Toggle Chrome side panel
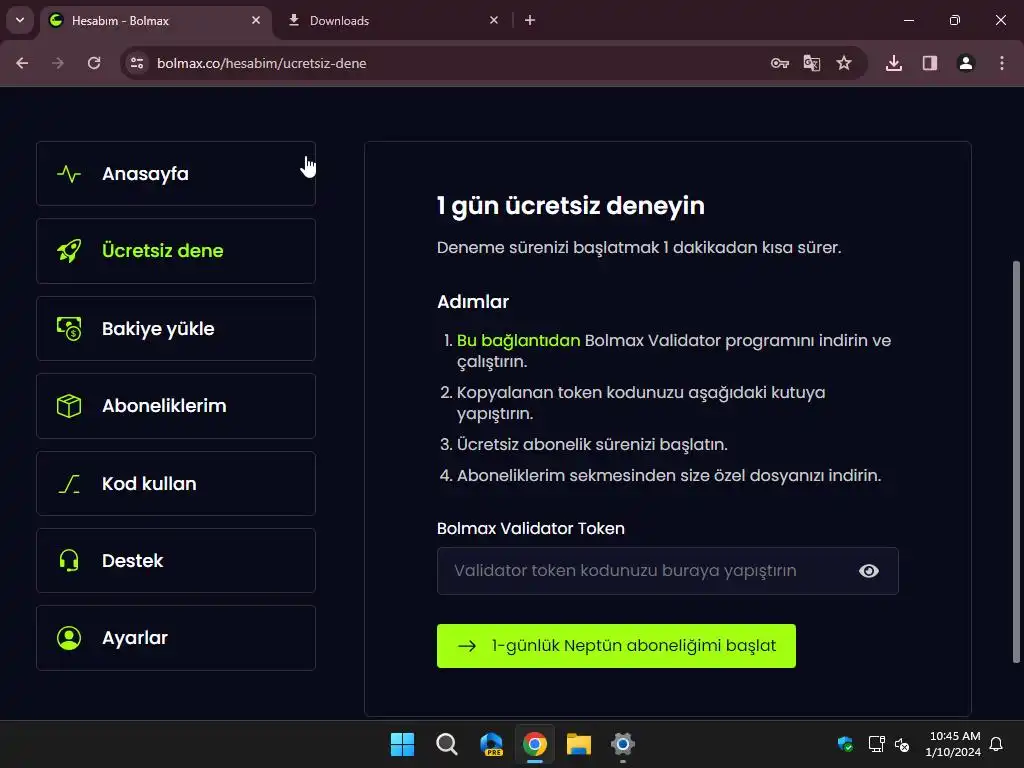1024x768 pixels. (930, 63)
